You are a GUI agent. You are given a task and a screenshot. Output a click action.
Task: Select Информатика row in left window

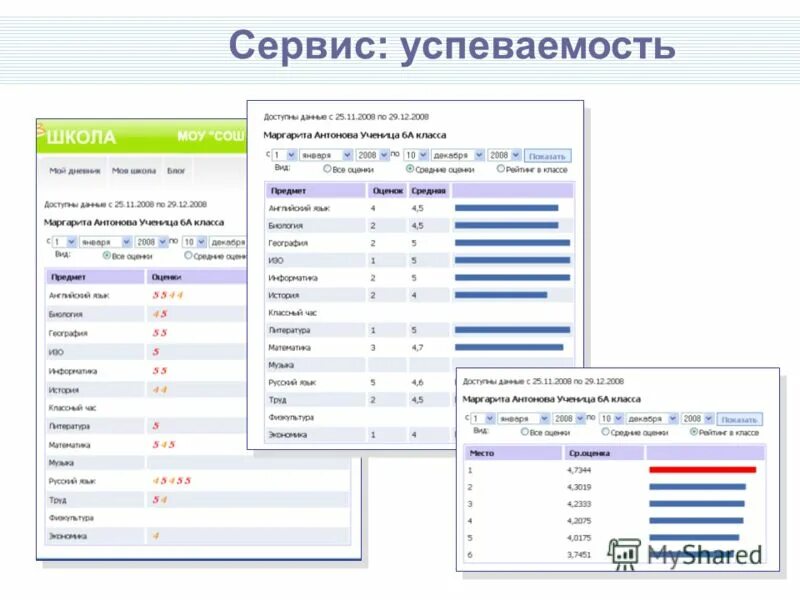pos(146,371)
